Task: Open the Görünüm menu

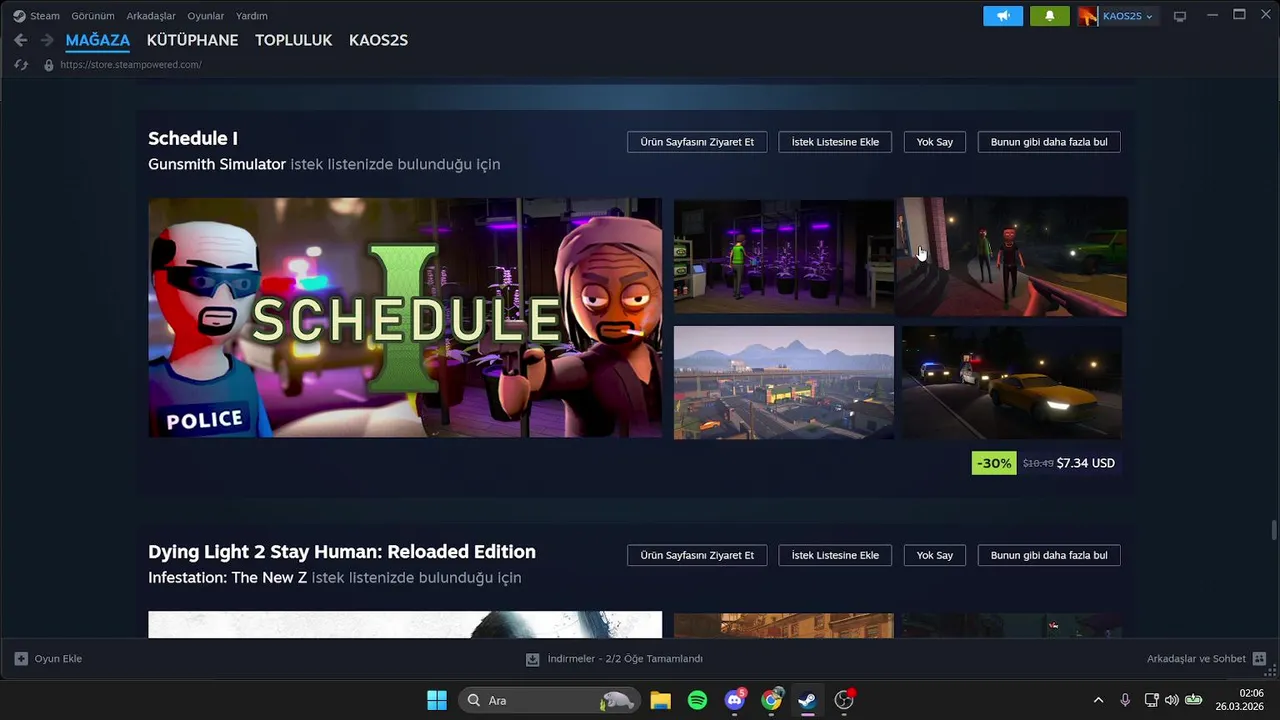Action: pyautogui.click(x=93, y=16)
